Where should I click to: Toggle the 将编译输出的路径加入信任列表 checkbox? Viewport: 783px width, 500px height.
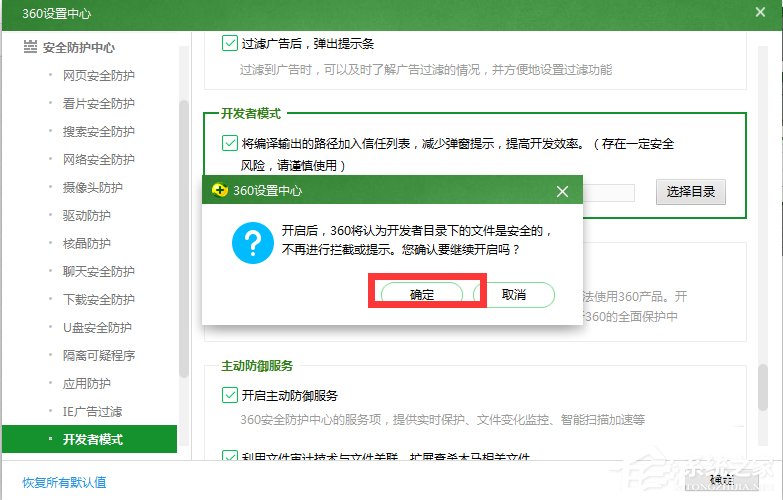coord(229,143)
